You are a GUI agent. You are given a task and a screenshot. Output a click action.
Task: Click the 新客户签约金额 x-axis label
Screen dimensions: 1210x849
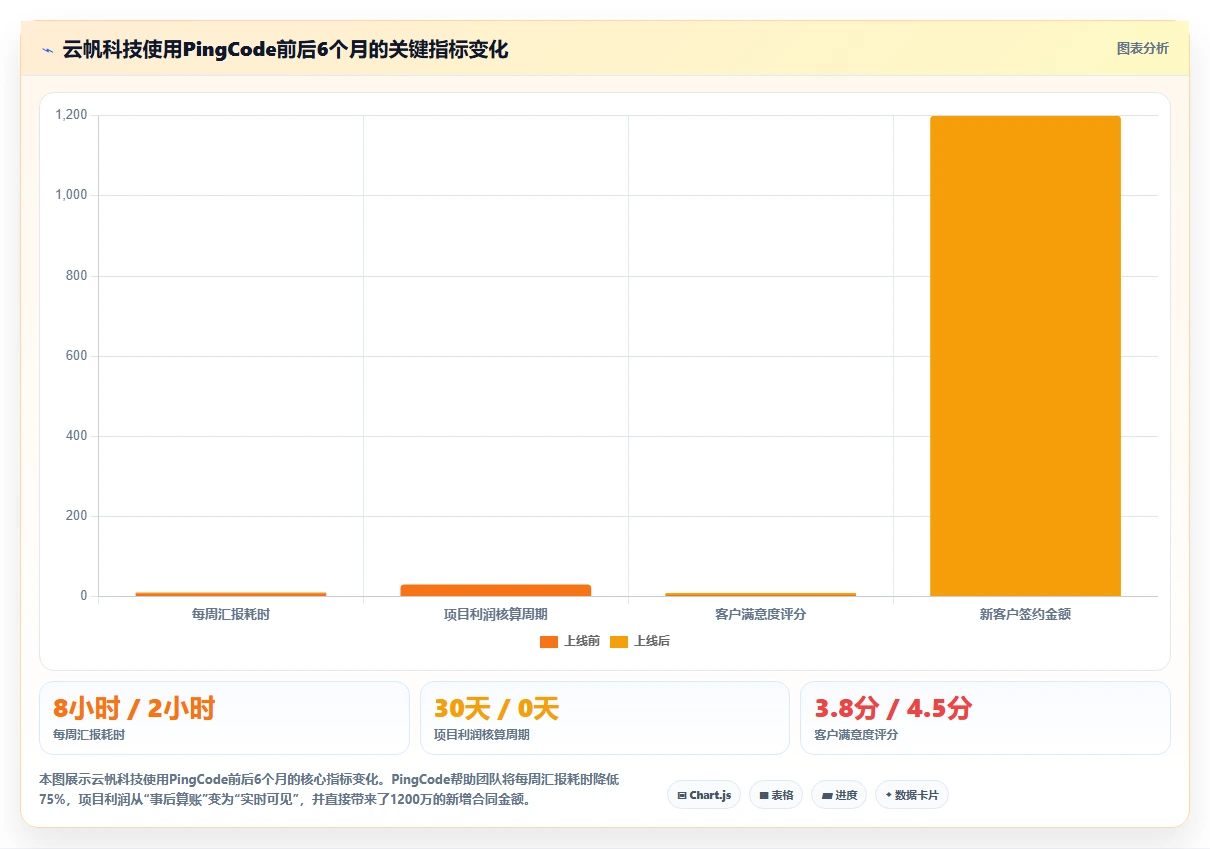[1025, 614]
